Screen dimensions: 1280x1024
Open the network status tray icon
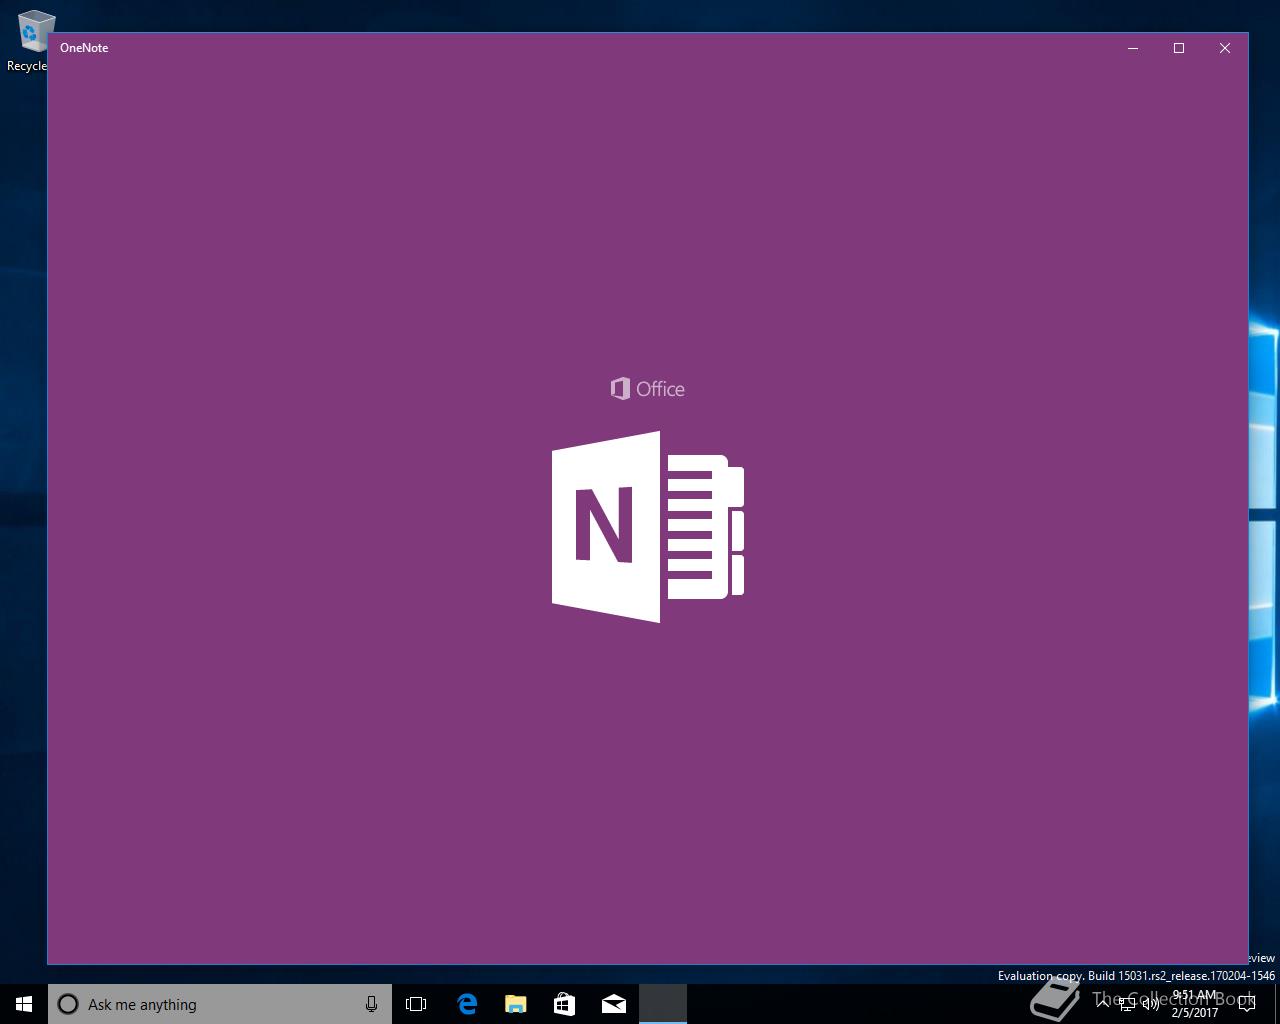pyautogui.click(x=1127, y=1004)
